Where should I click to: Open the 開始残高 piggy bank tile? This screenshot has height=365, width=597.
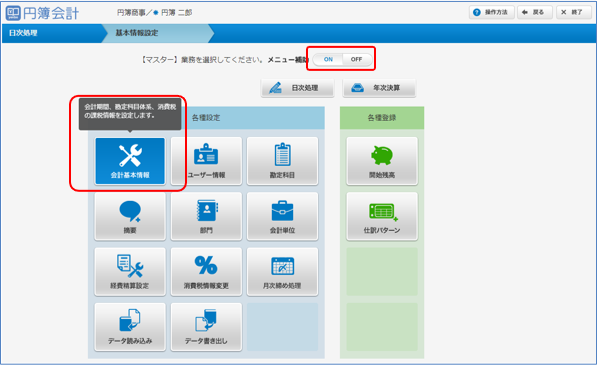tap(382, 161)
